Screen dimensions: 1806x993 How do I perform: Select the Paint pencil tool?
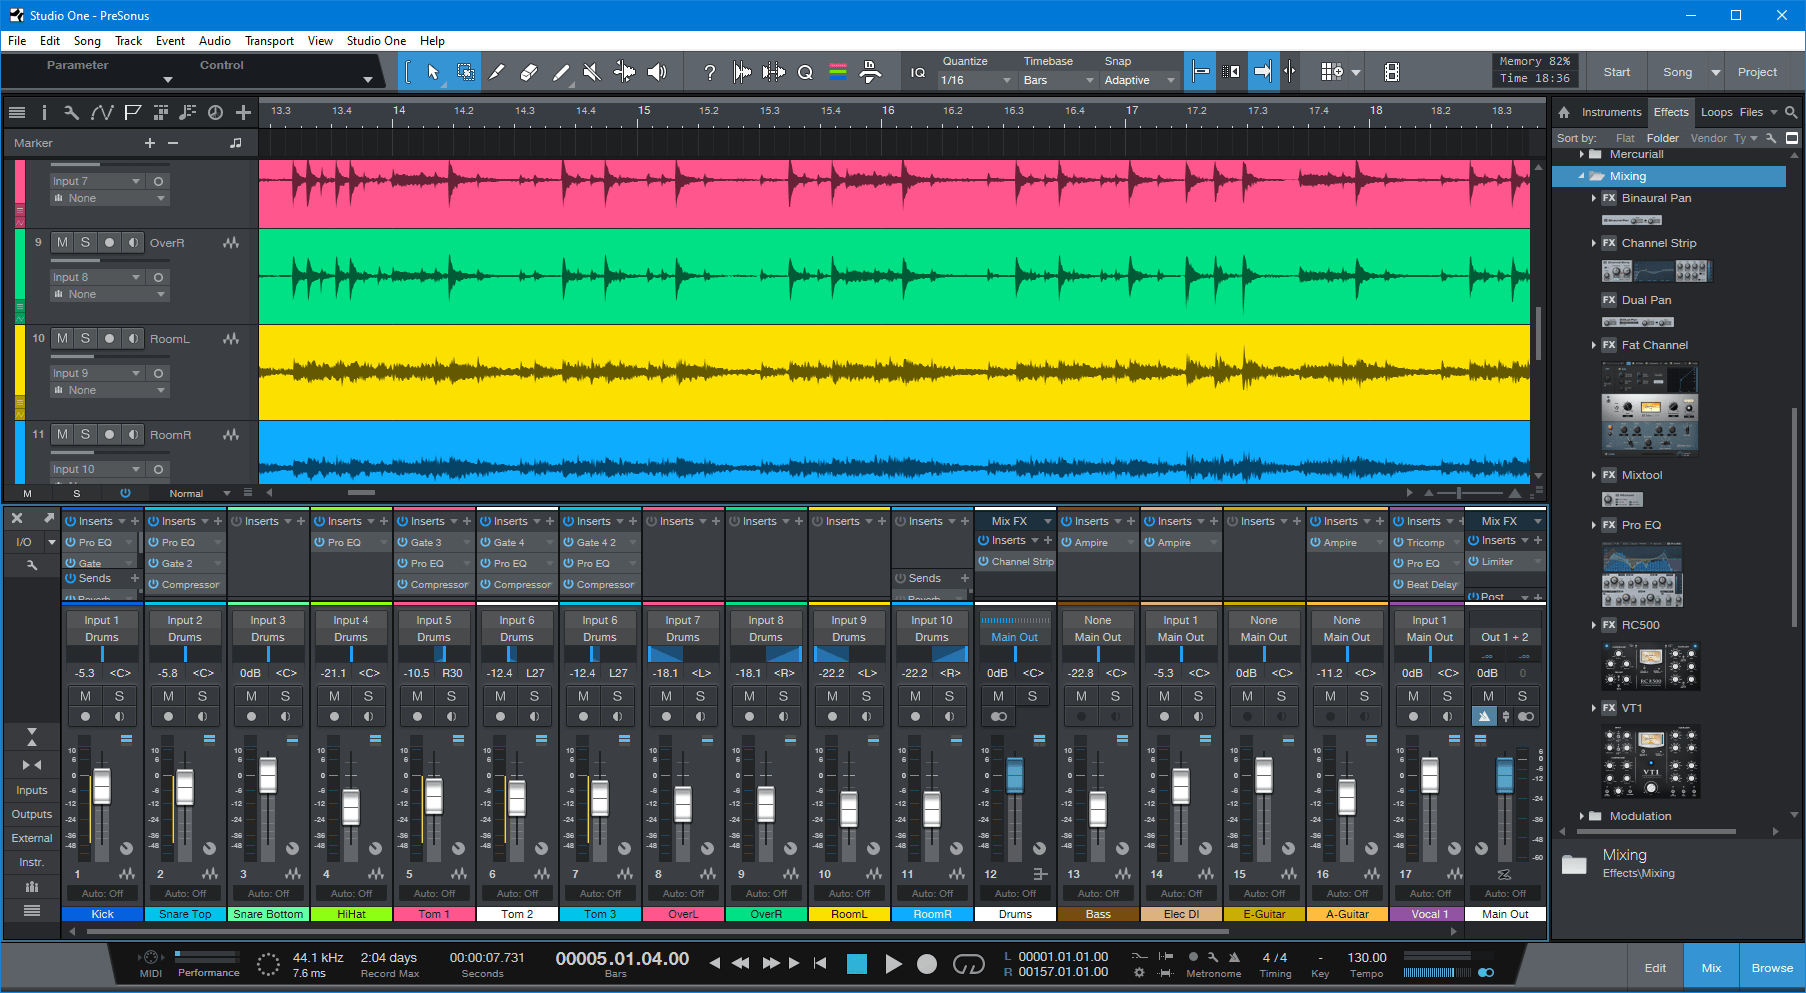561,72
